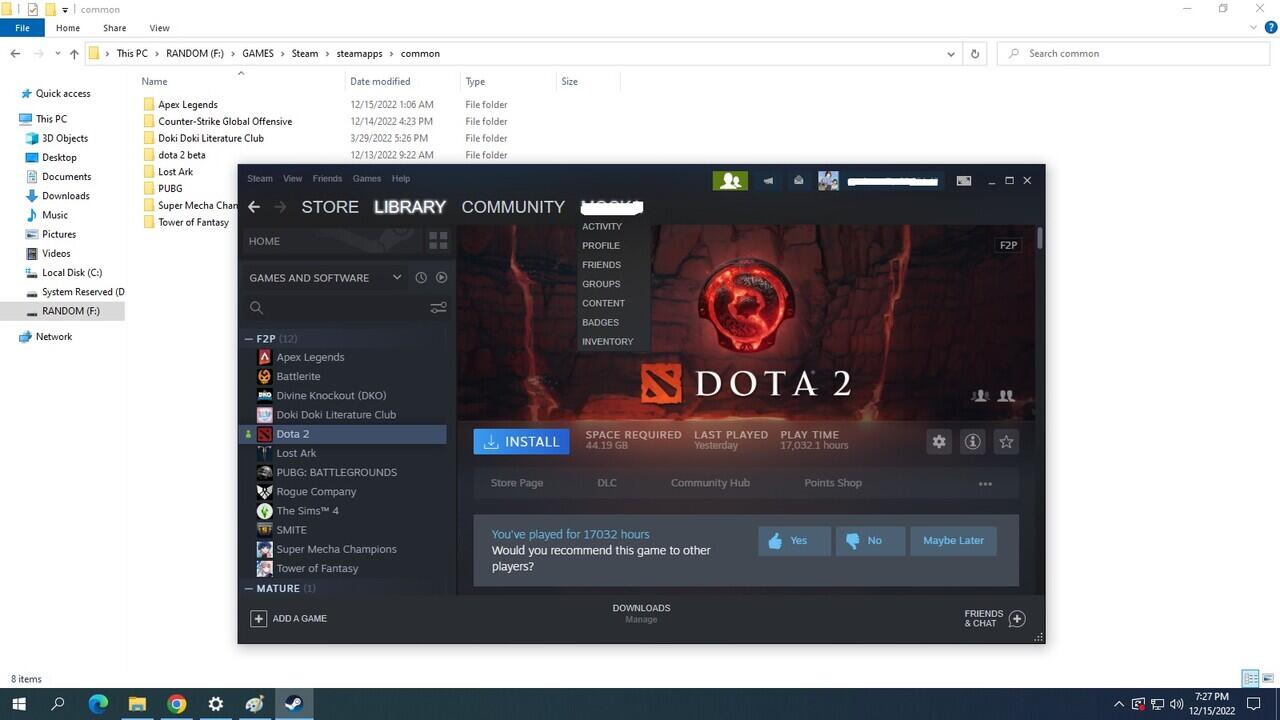Open the address bar history dropdown in Explorer
The height and width of the screenshot is (720, 1280).
pos(951,54)
